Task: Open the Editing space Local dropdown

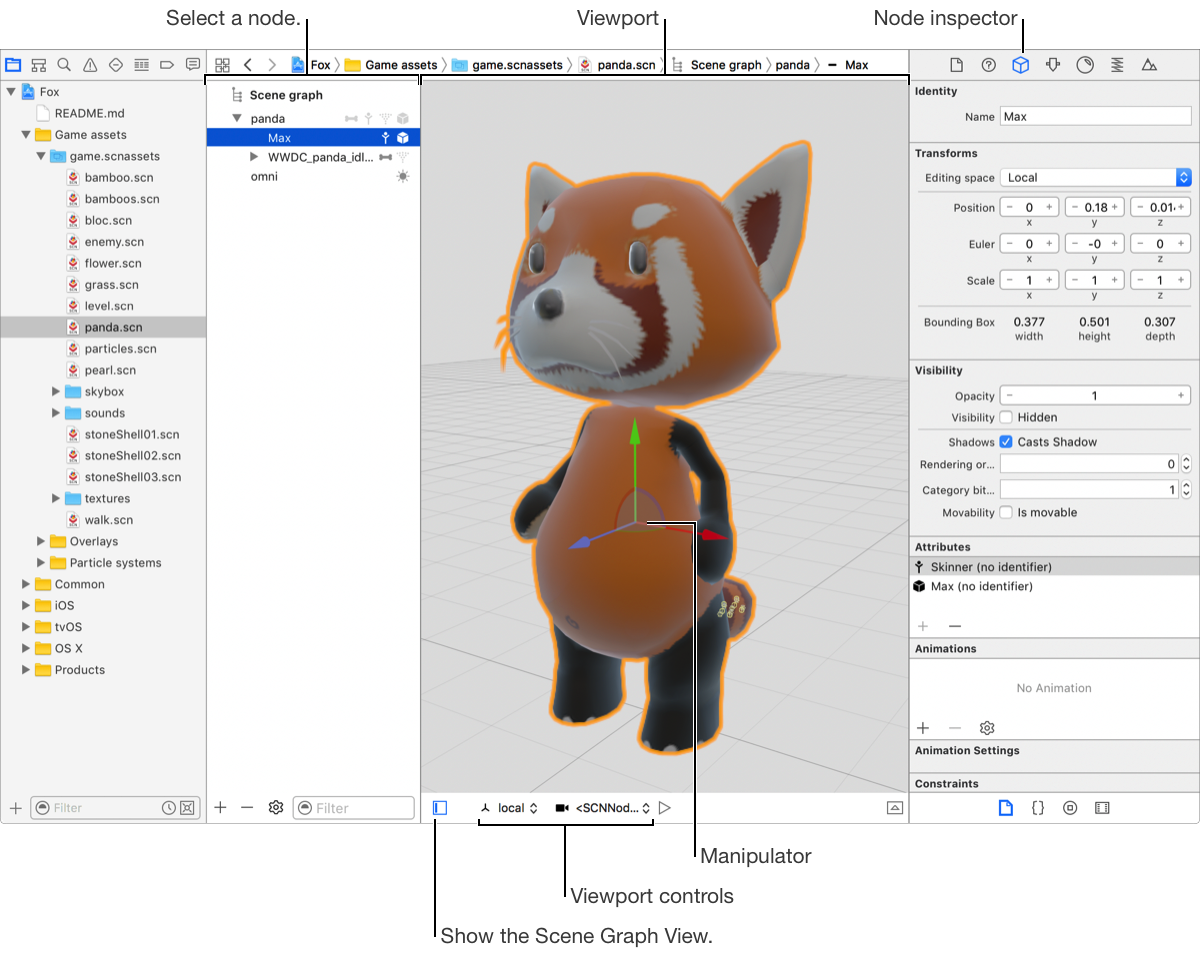Action: coord(1095,177)
